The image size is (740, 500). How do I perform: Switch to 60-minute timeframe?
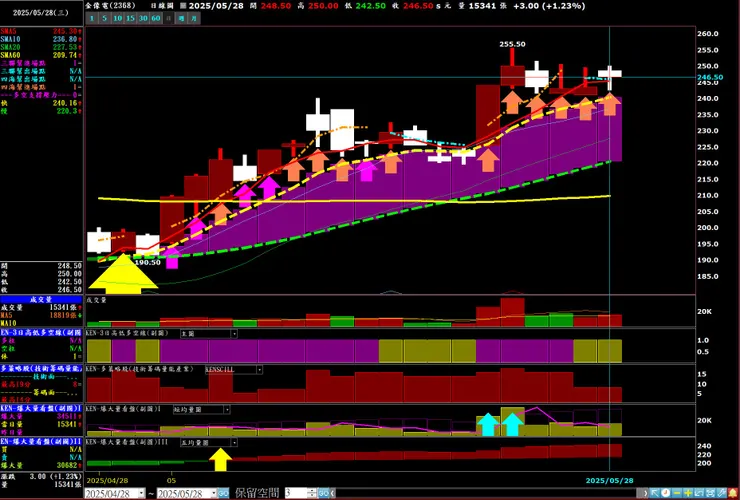click(x=156, y=18)
